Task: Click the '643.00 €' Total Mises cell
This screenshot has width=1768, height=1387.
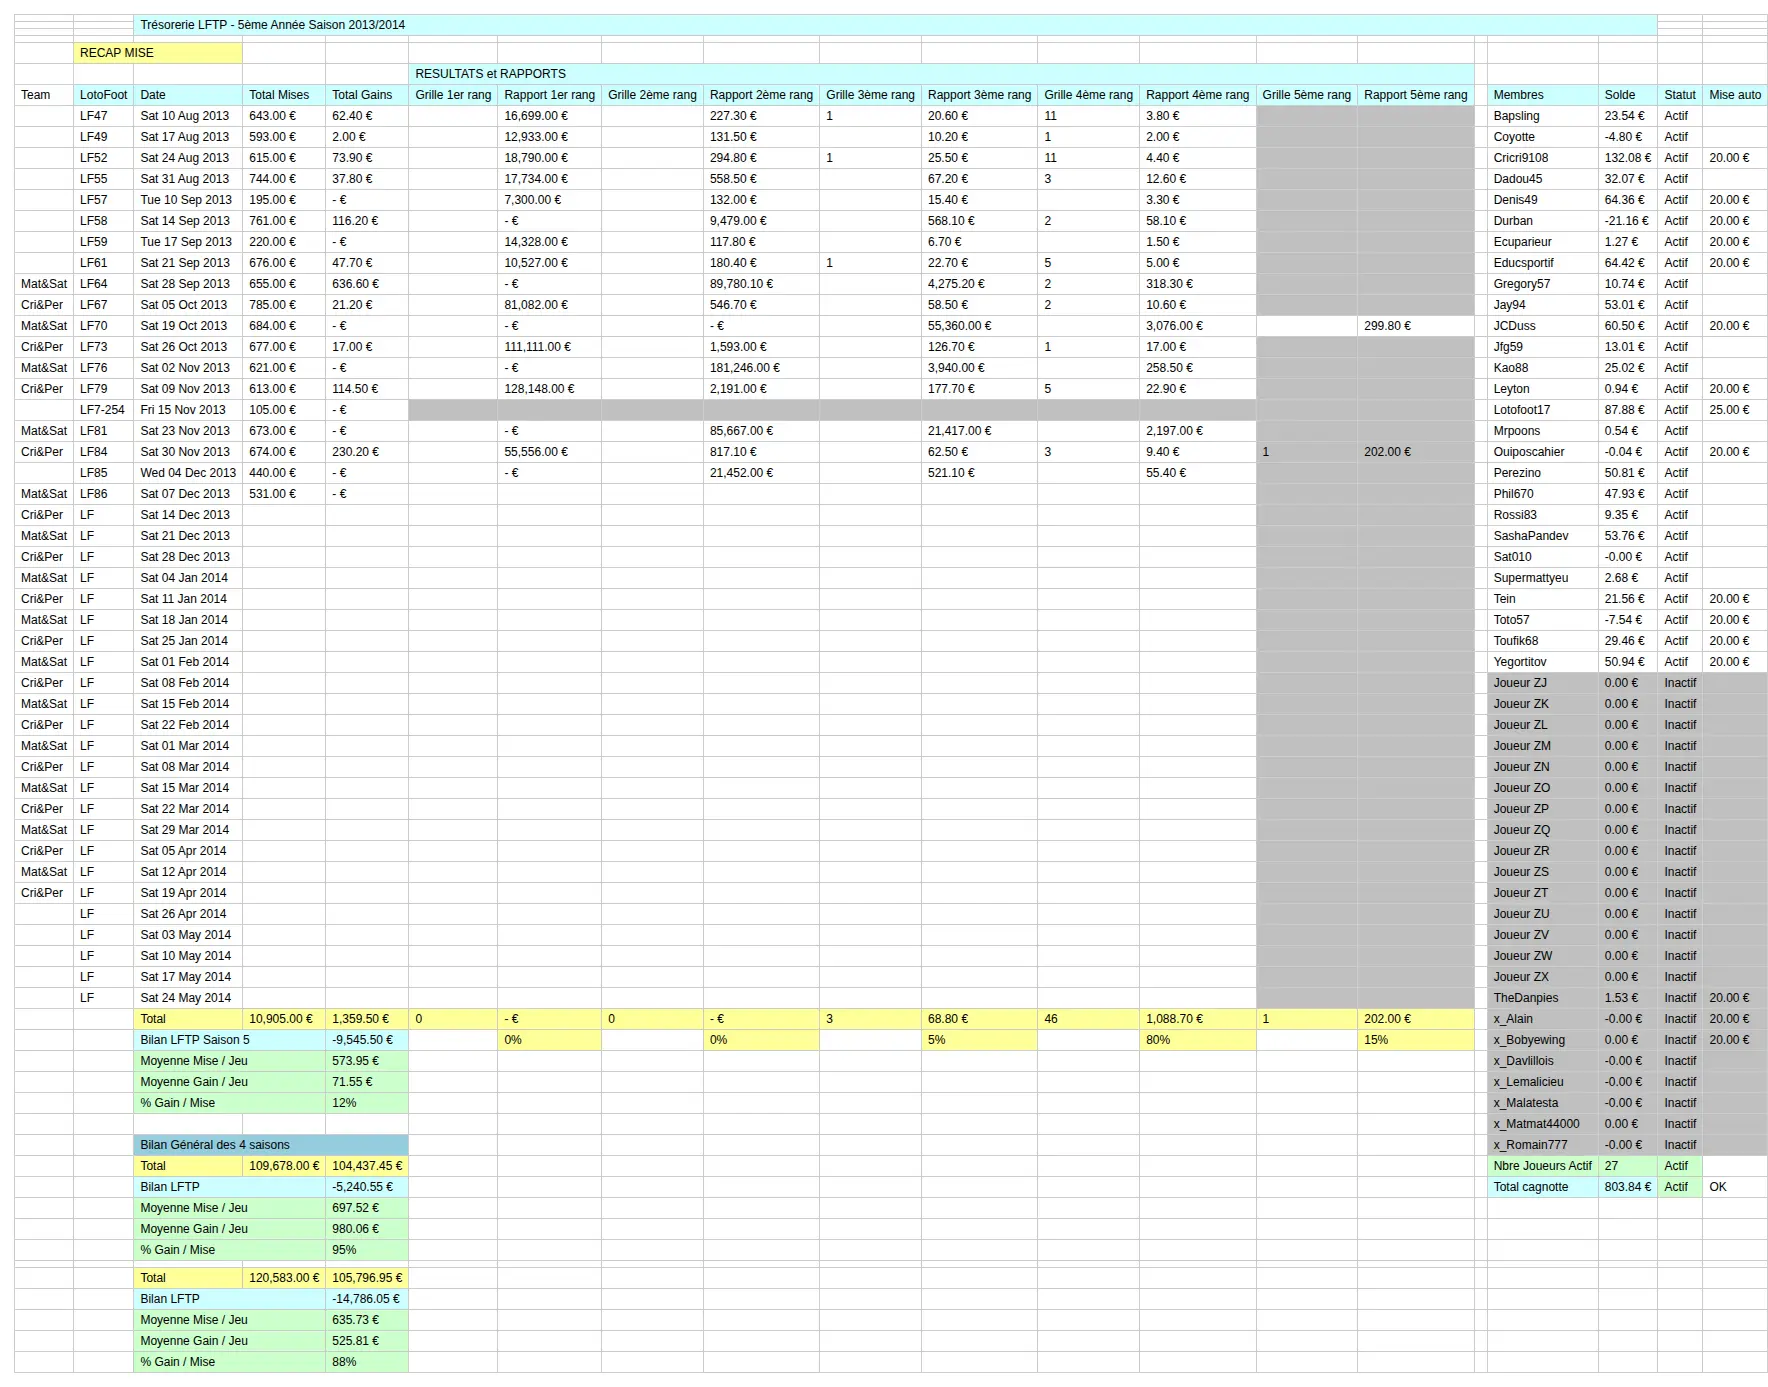Action: coord(284,116)
